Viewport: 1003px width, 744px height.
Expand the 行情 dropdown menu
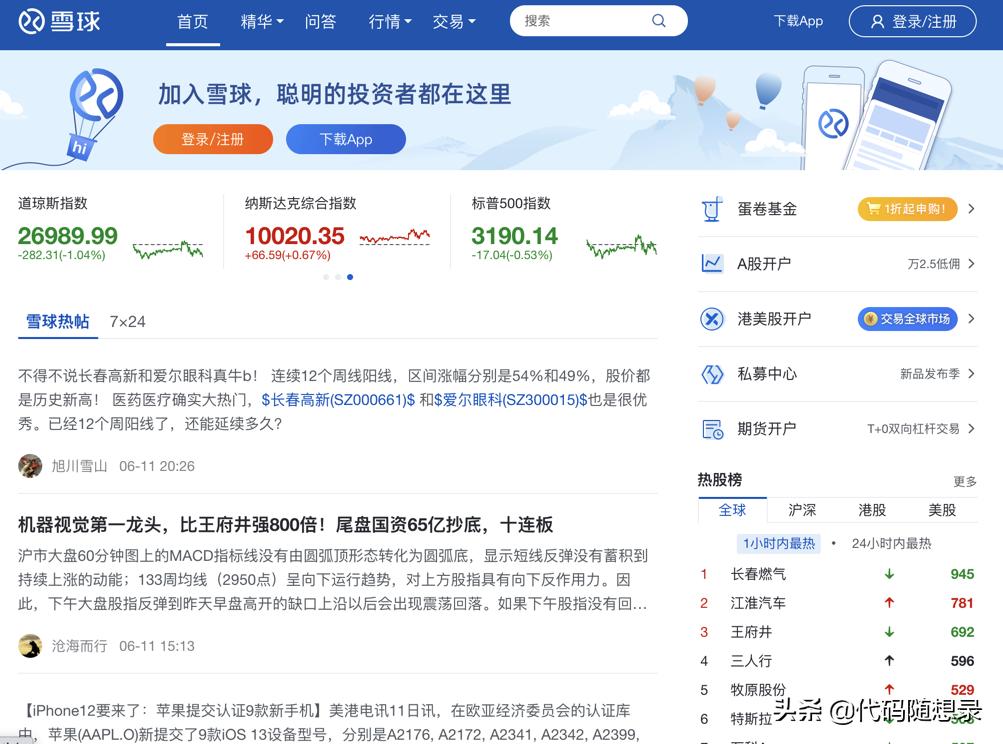point(388,21)
